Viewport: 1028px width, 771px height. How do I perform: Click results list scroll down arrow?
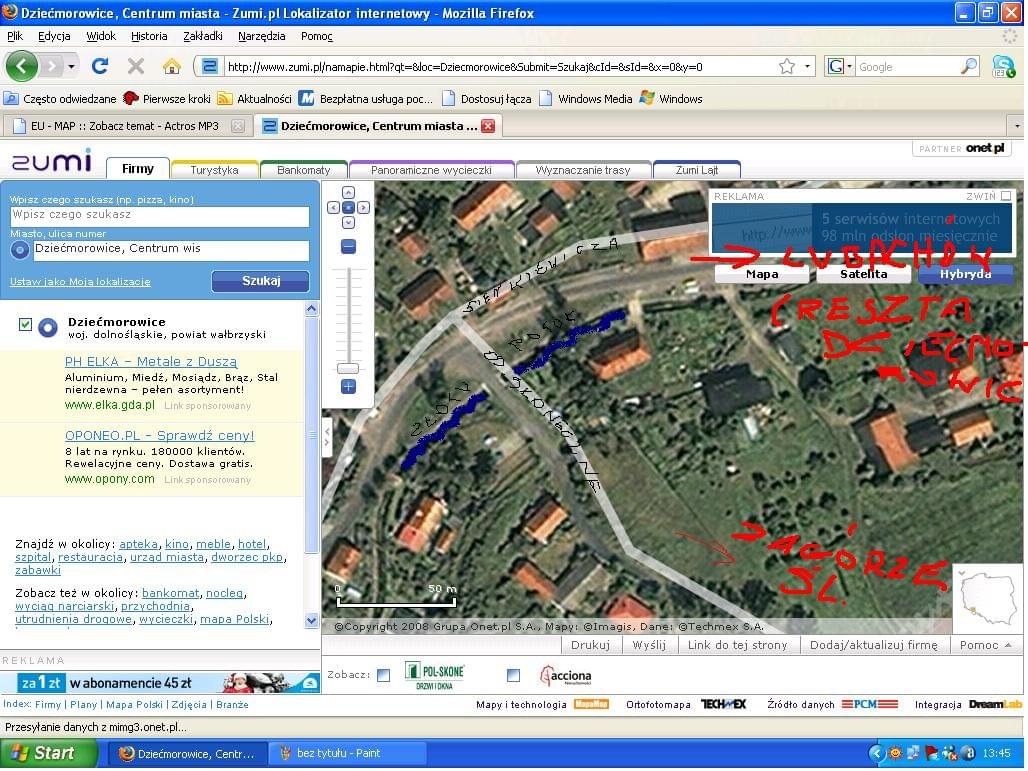tap(312, 620)
